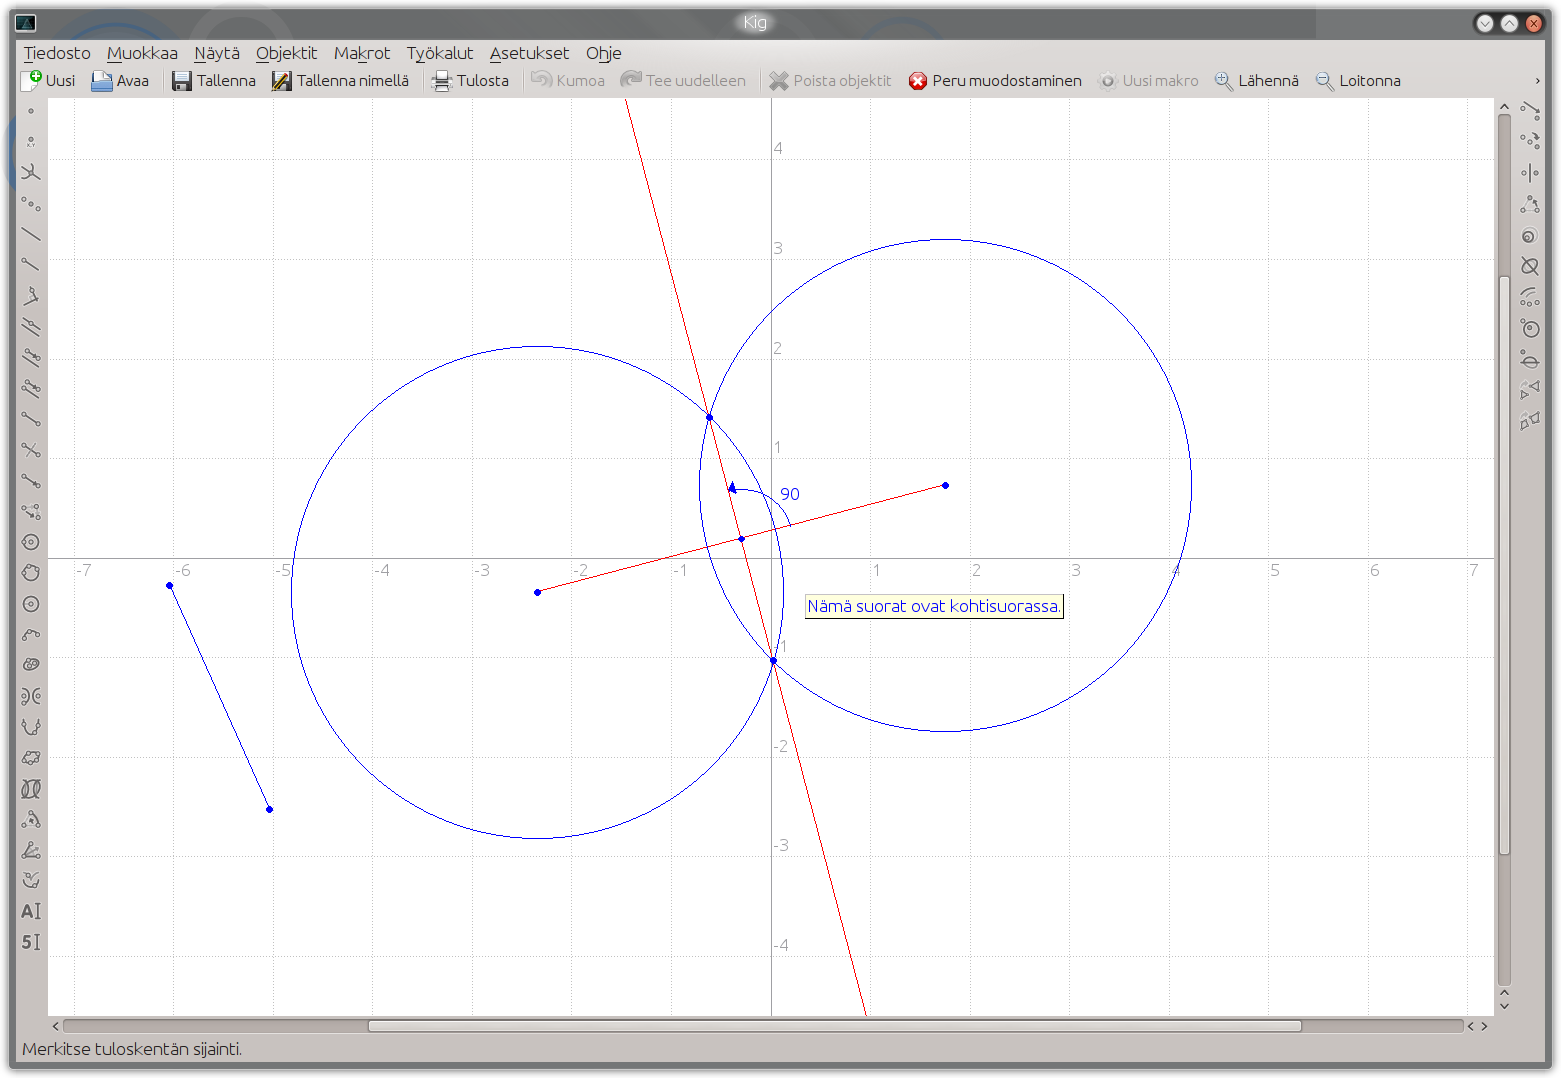The height and width of the screenshot is (1078, 1561).
Task: Click Loitonna to zoom out
Action: point(1358,81)
